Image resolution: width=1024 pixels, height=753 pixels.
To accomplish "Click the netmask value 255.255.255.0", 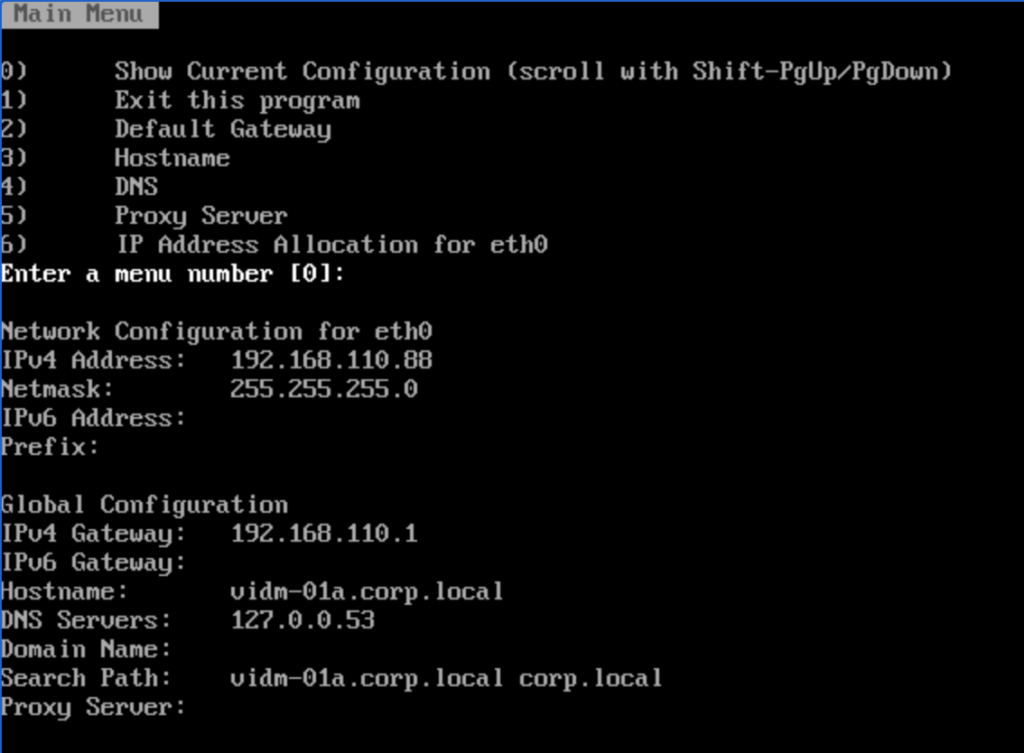I will point(324,390).
